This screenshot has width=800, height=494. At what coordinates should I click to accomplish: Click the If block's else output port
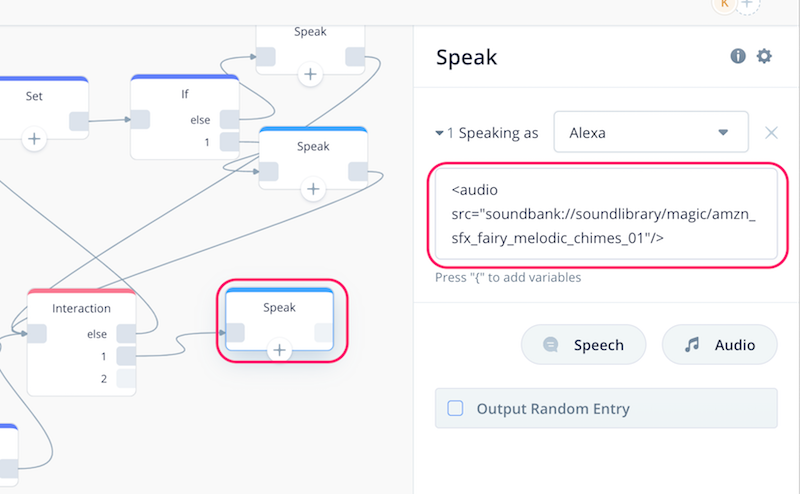tap(230, 119)
